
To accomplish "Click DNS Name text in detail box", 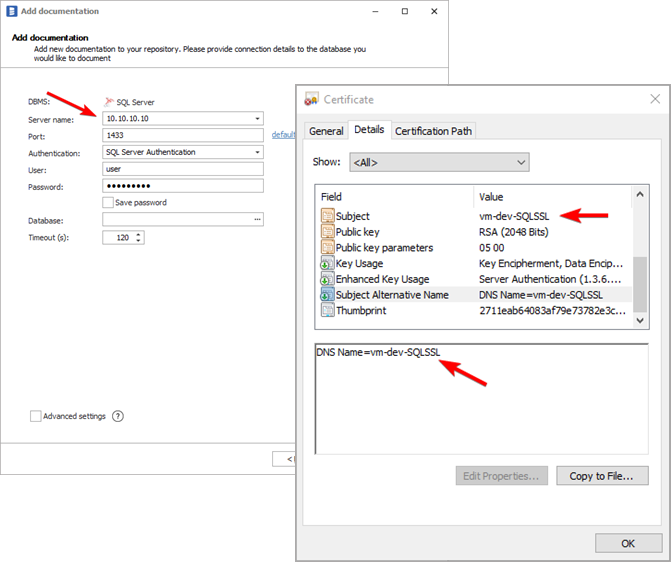I will (x=378, y=352).
